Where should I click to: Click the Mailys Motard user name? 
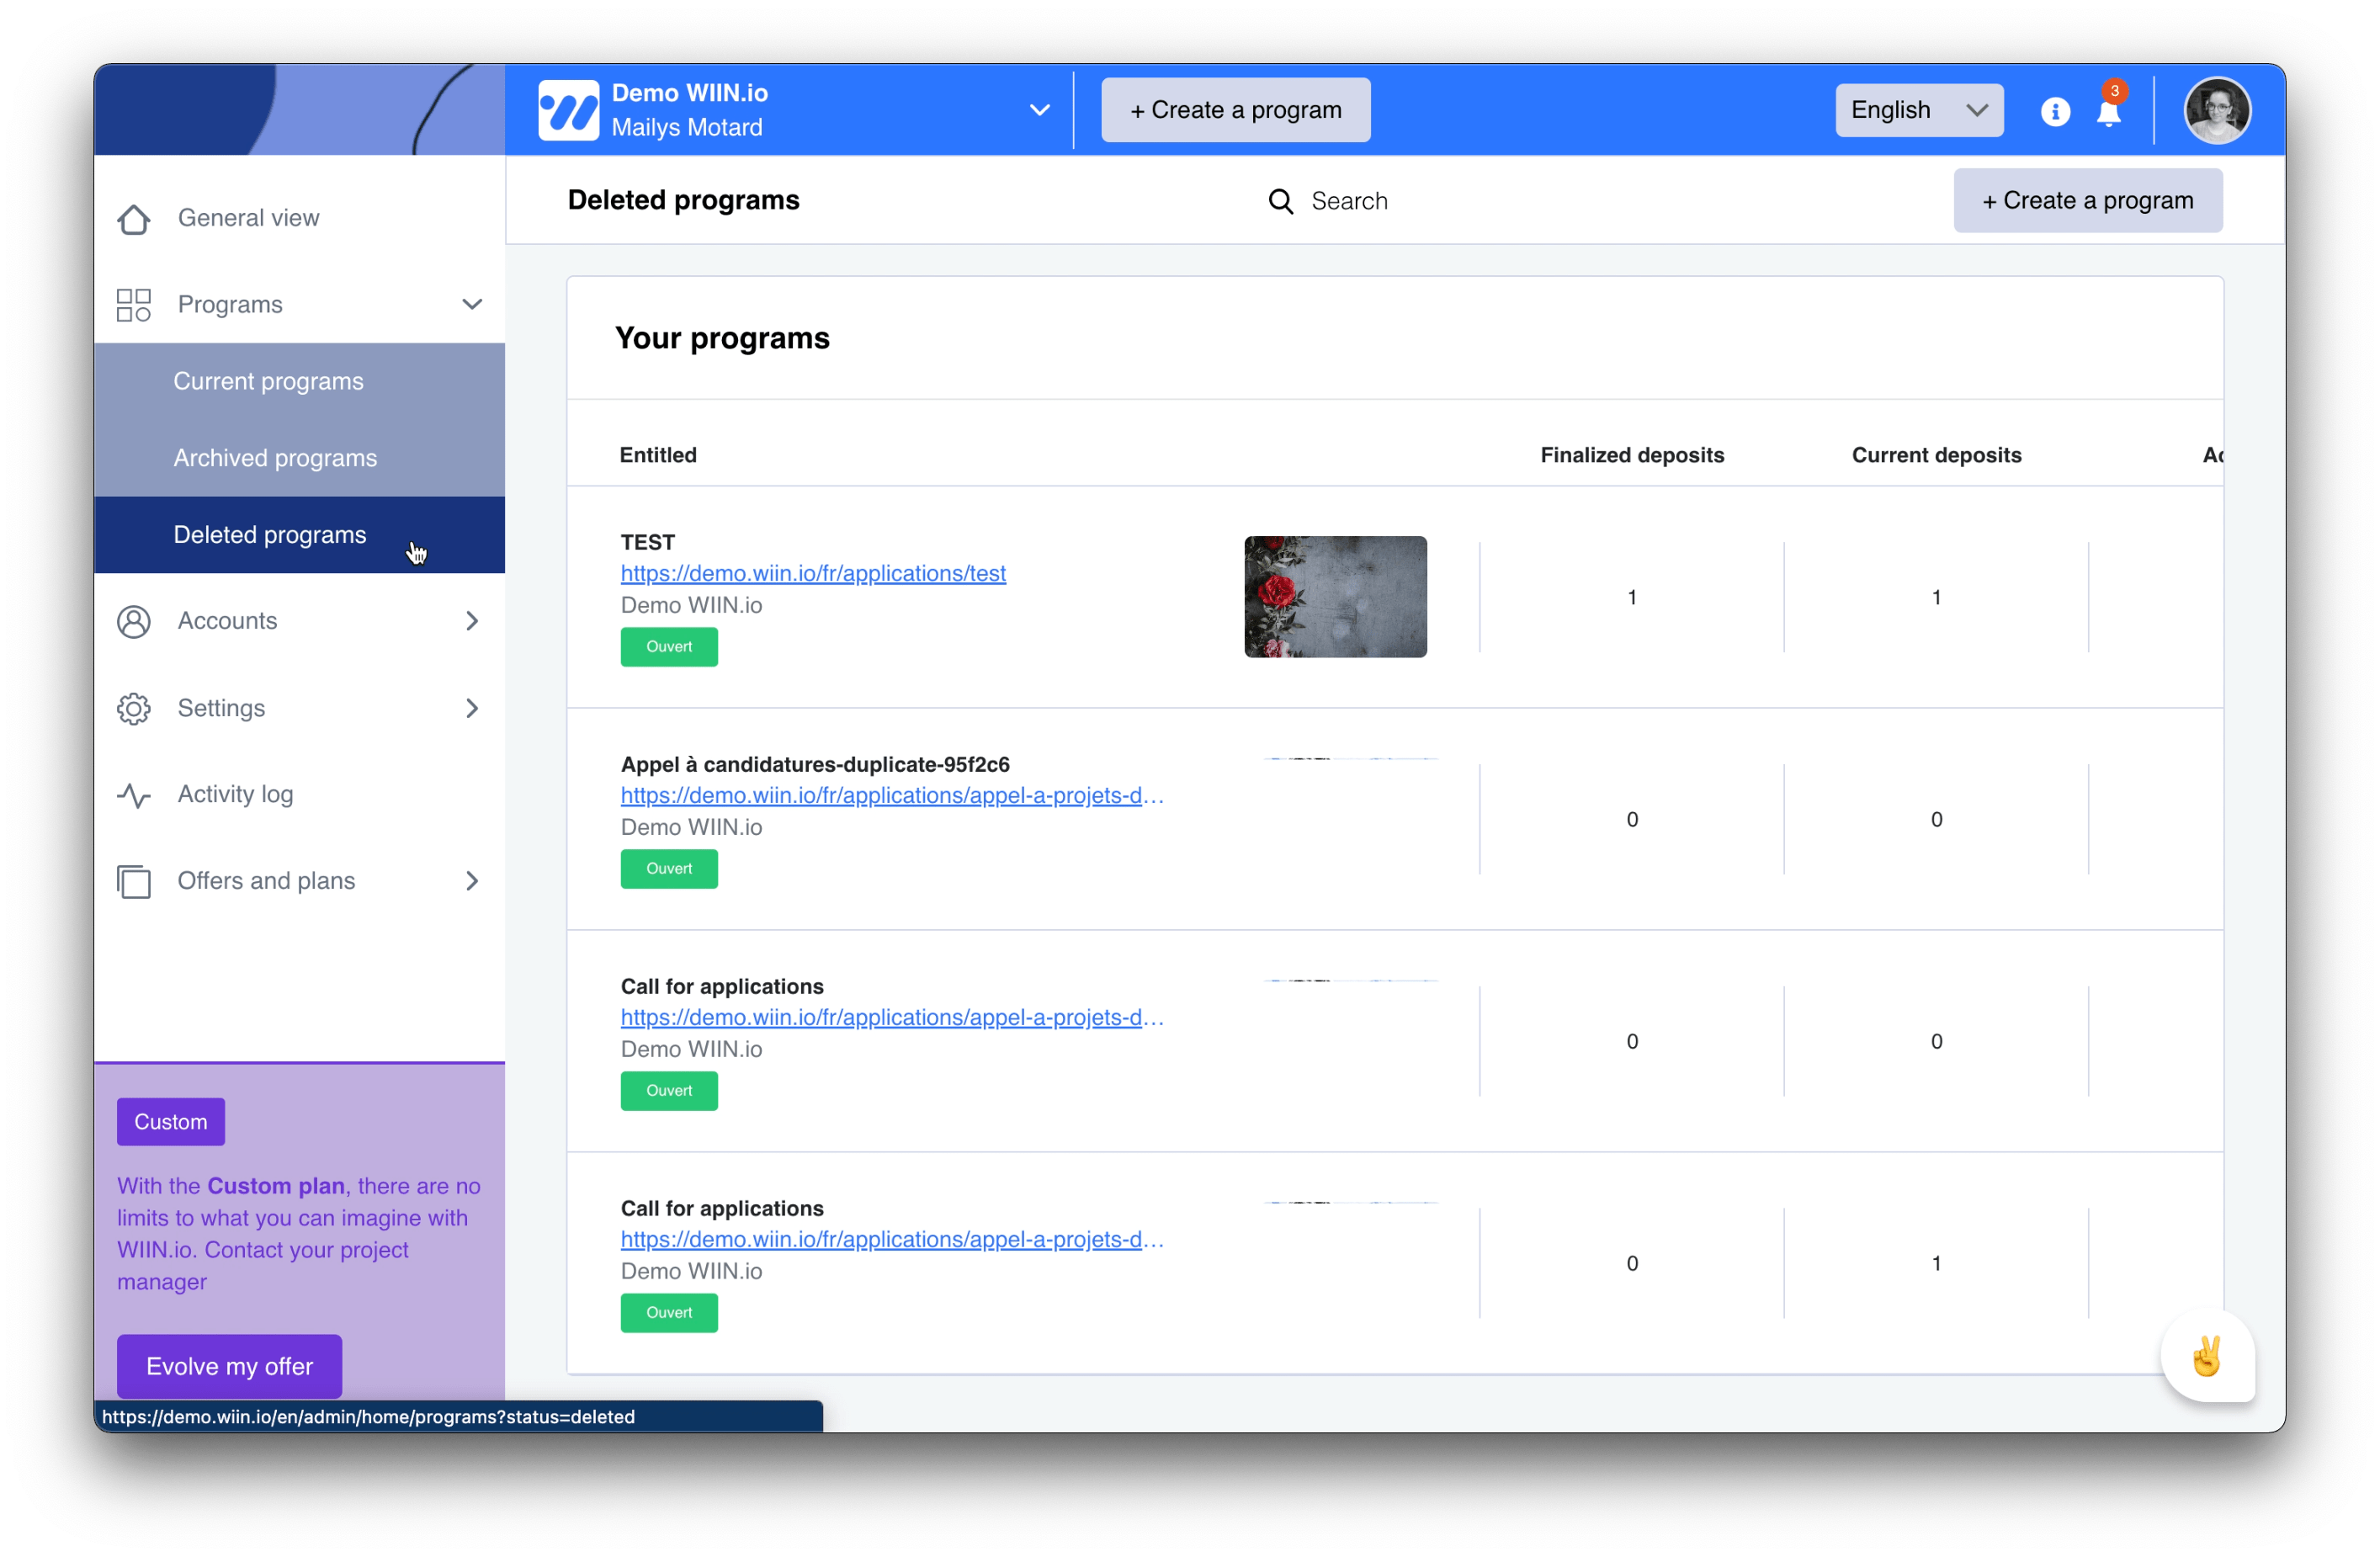[686, 128]
